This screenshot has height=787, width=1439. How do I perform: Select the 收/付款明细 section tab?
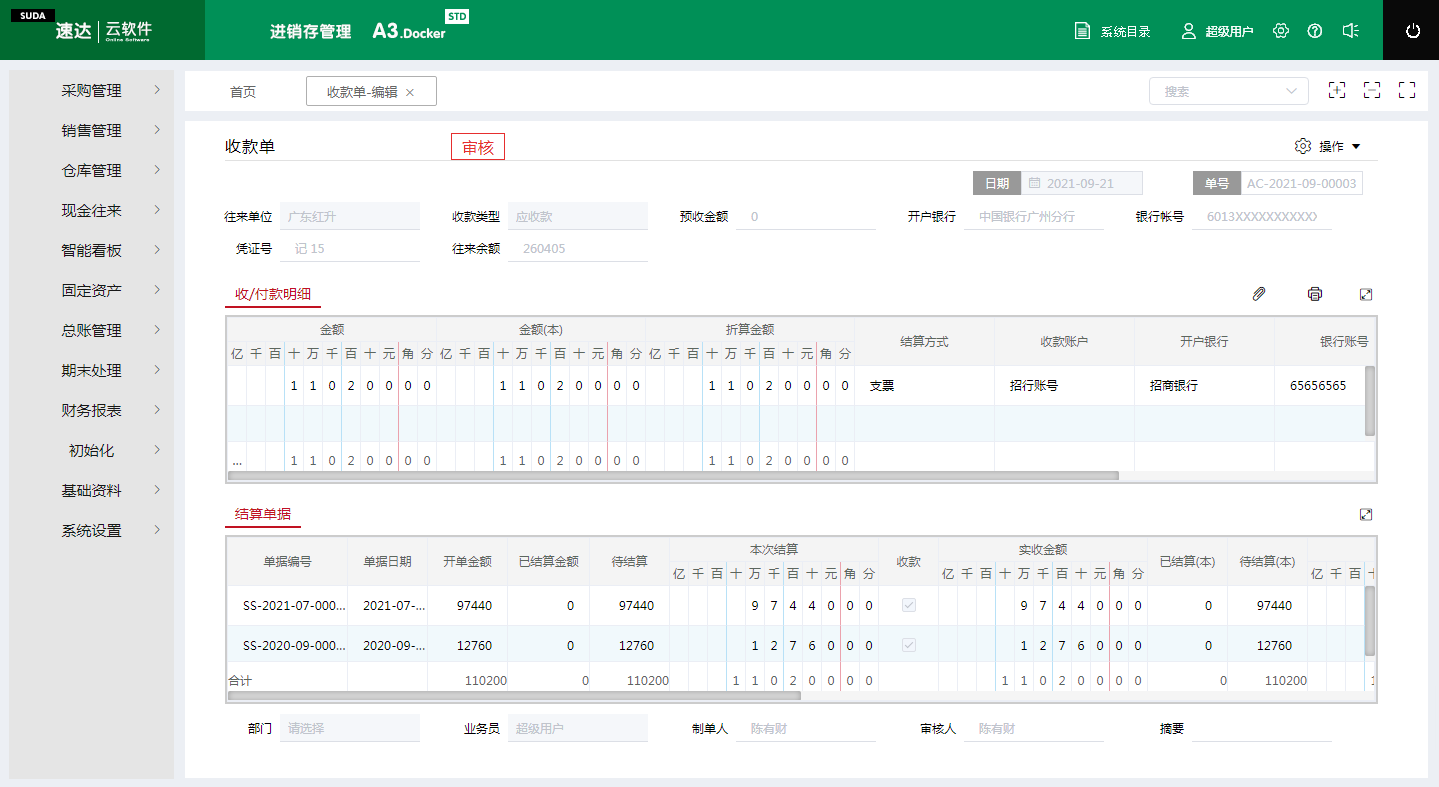point(273,294)
